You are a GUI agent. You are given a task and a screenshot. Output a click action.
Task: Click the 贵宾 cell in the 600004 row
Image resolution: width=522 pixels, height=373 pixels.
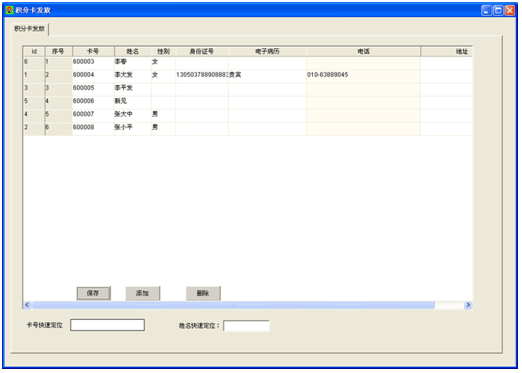267,75
